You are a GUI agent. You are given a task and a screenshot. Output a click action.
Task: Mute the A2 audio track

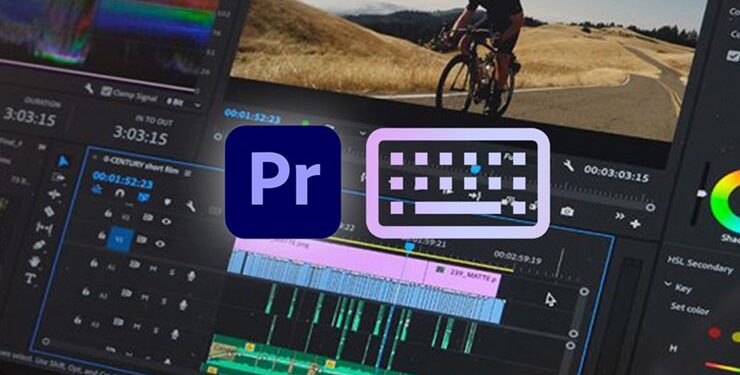pos(145,298)
